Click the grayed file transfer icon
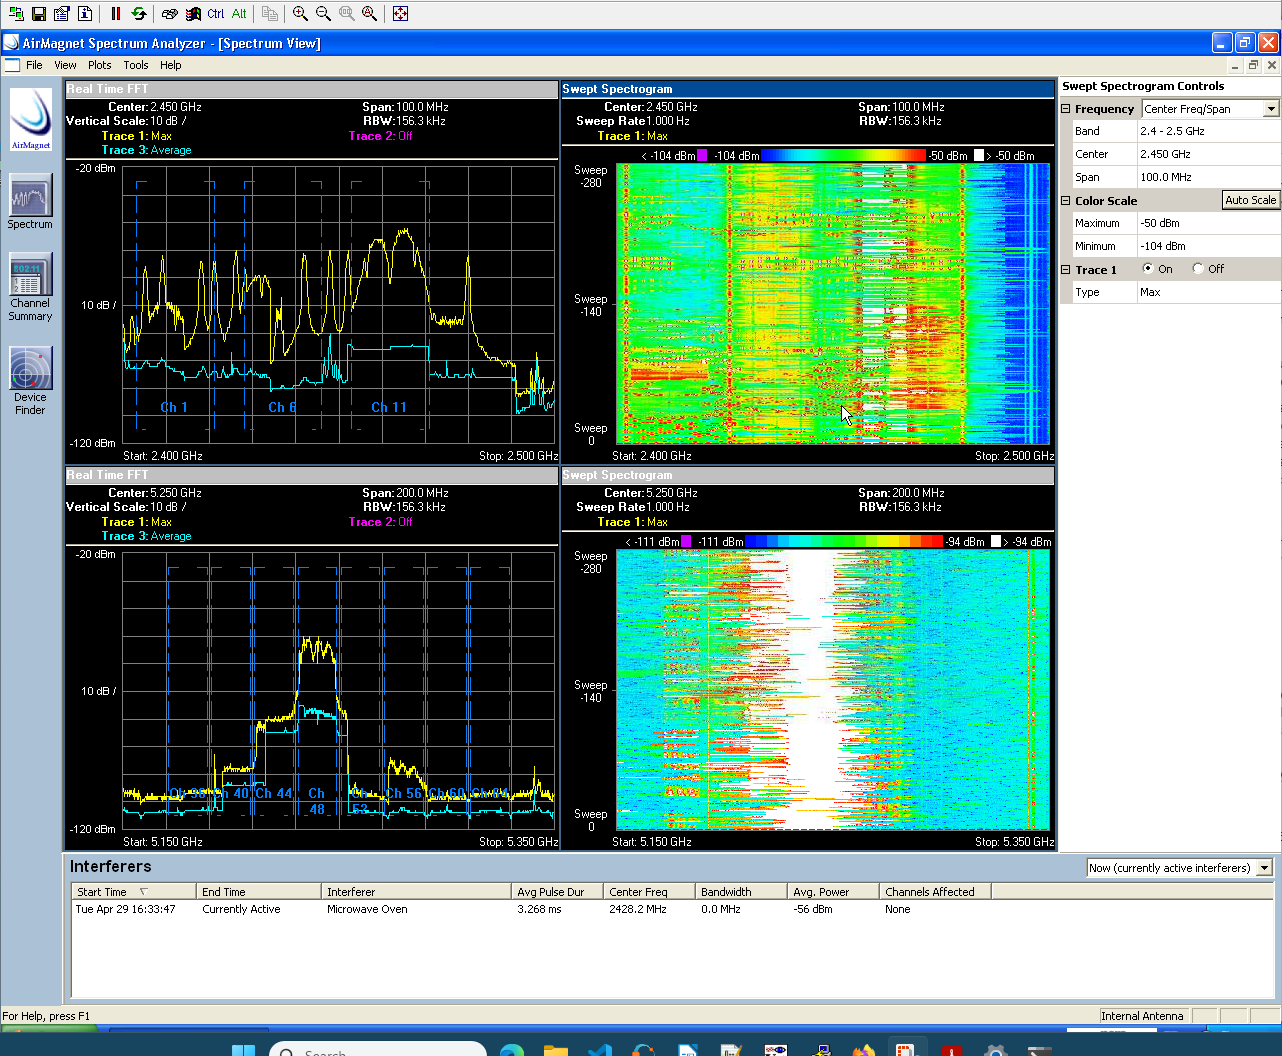Image resolution: width=1282 pixels, height=1056 pixels. click(270, 14)
